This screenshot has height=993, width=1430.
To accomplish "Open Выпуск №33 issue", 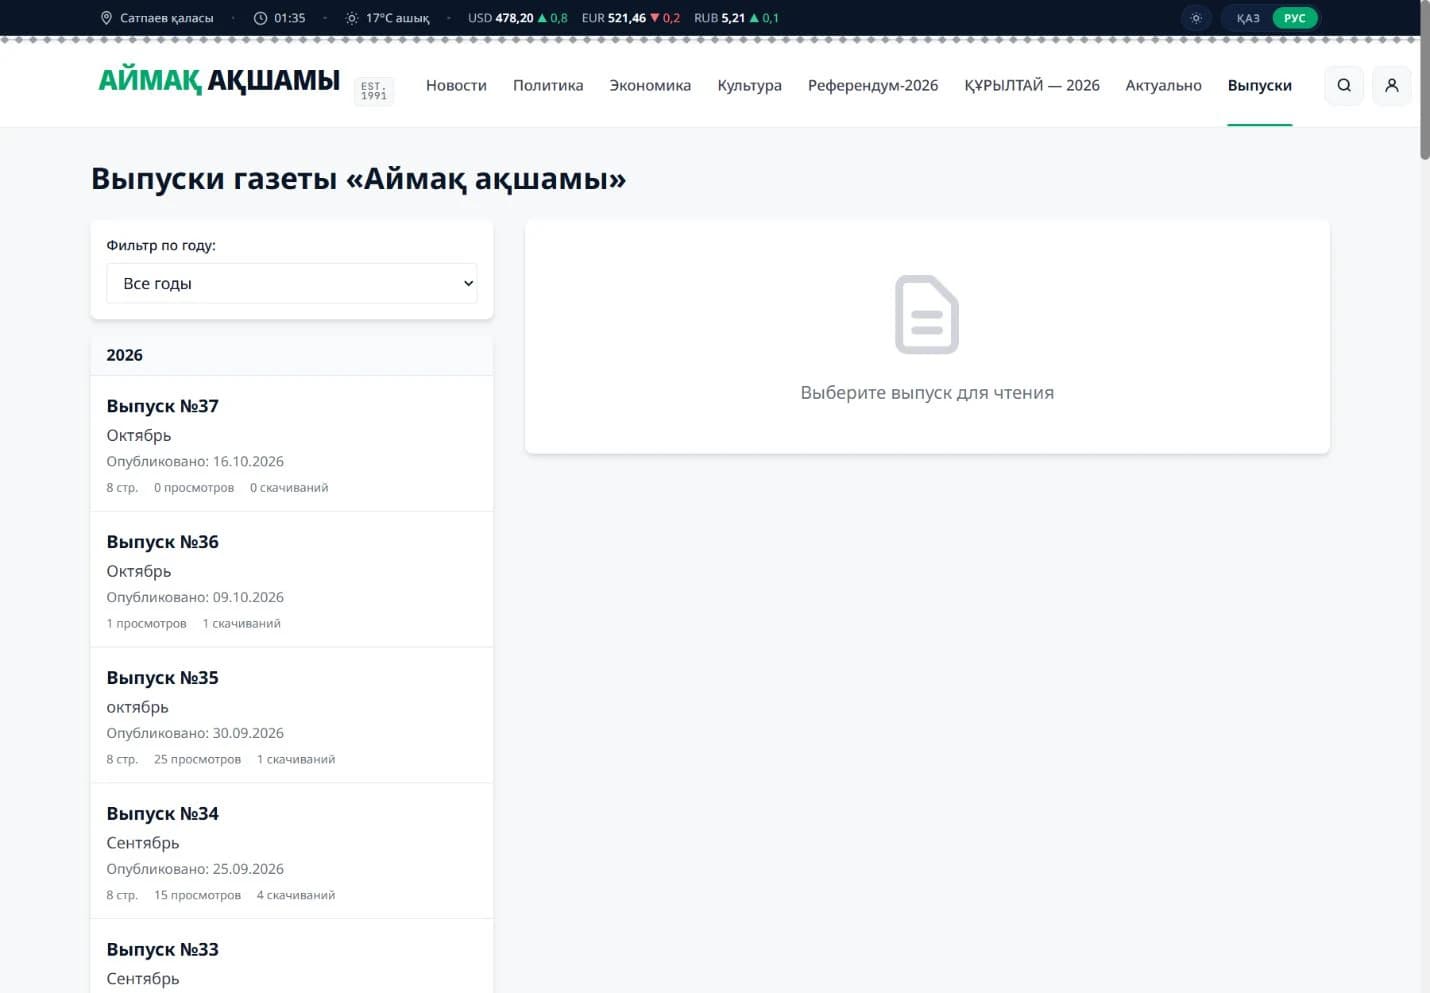I will point(292,957).
